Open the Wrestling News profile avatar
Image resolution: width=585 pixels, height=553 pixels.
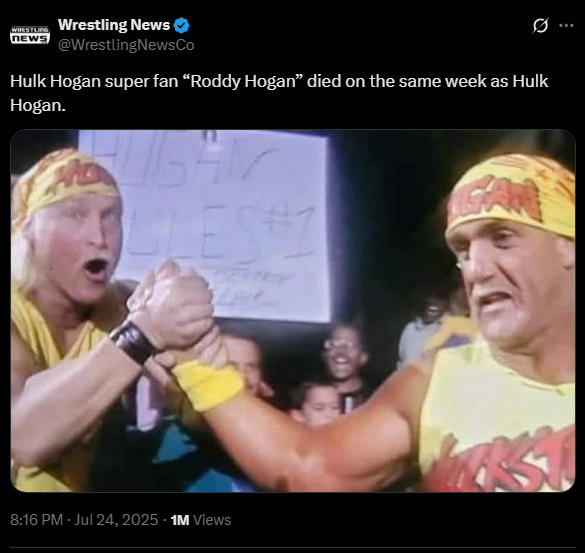tap(29, 35)
